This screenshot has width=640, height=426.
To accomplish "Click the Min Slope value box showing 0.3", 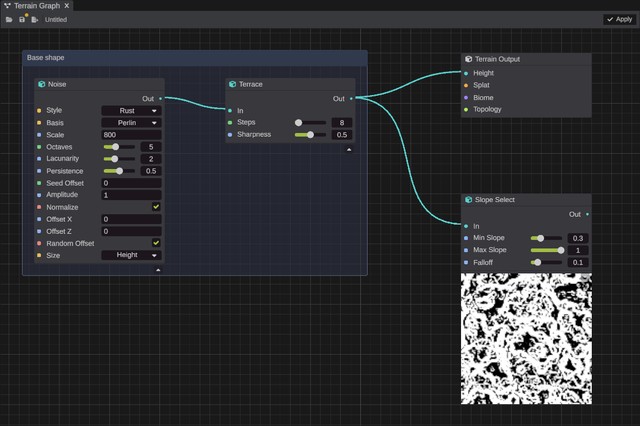I will click(578, 238).
